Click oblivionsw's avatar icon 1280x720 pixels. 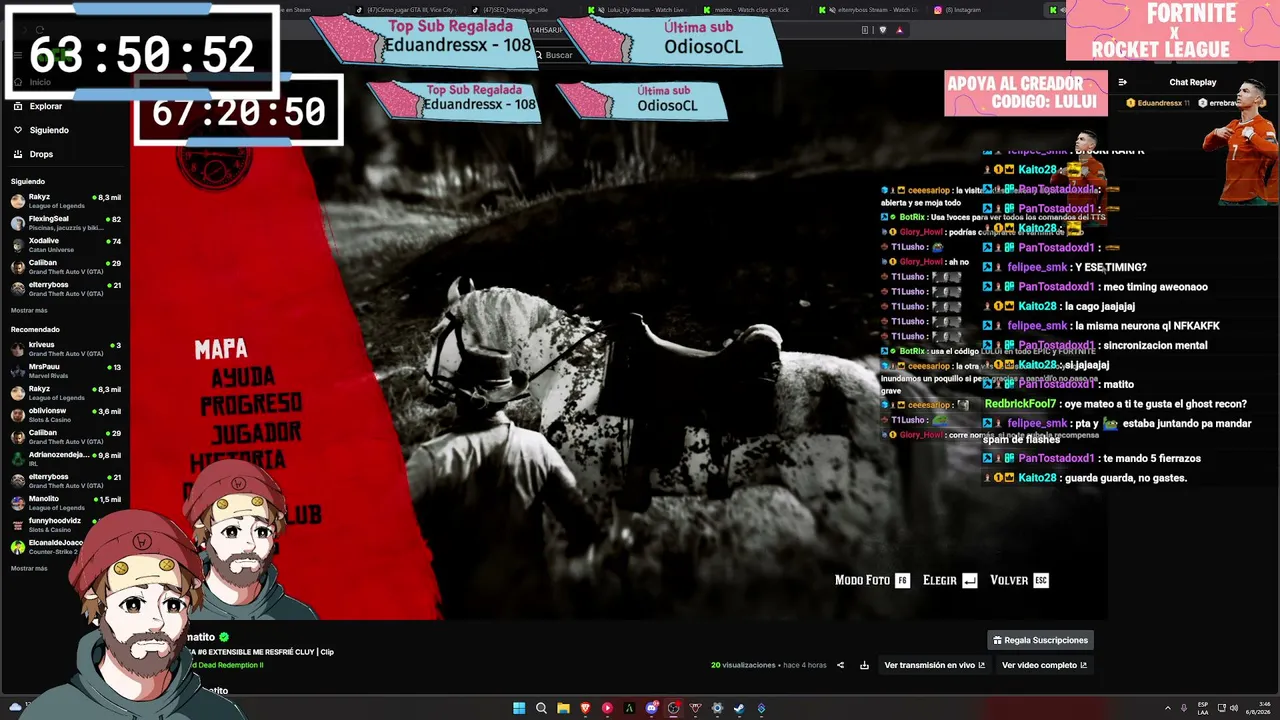click(18, 415)
